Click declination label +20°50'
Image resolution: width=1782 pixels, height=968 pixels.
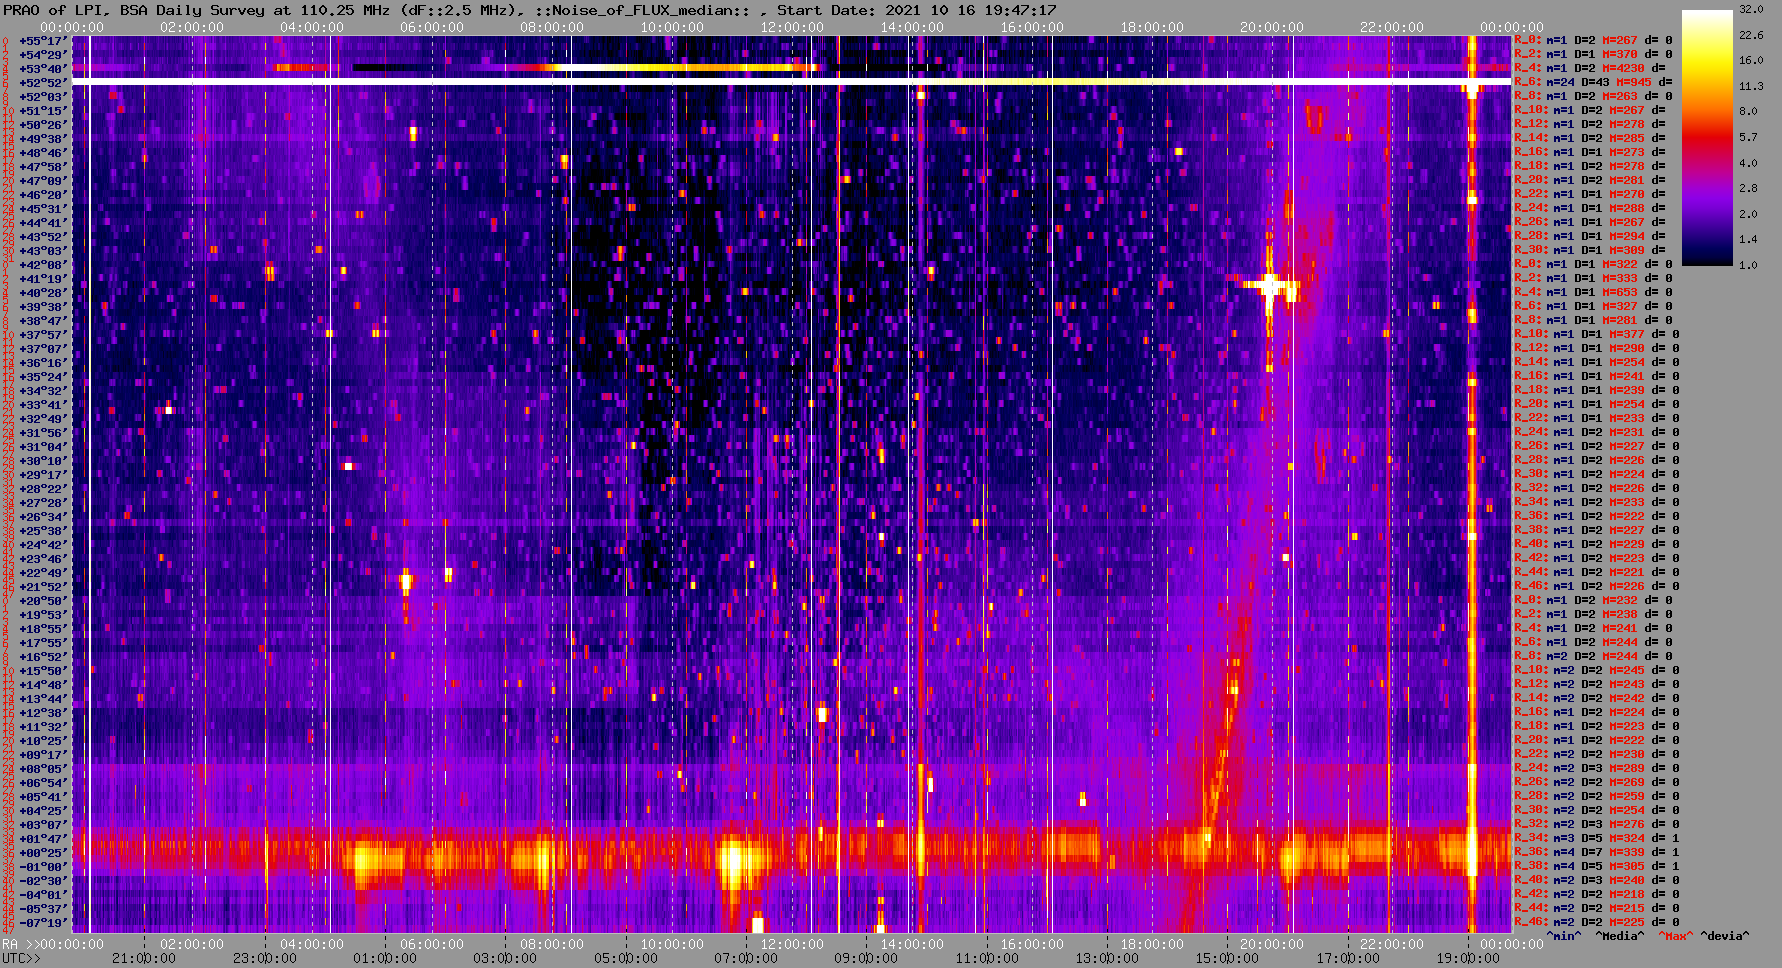[x=43, y=601]
